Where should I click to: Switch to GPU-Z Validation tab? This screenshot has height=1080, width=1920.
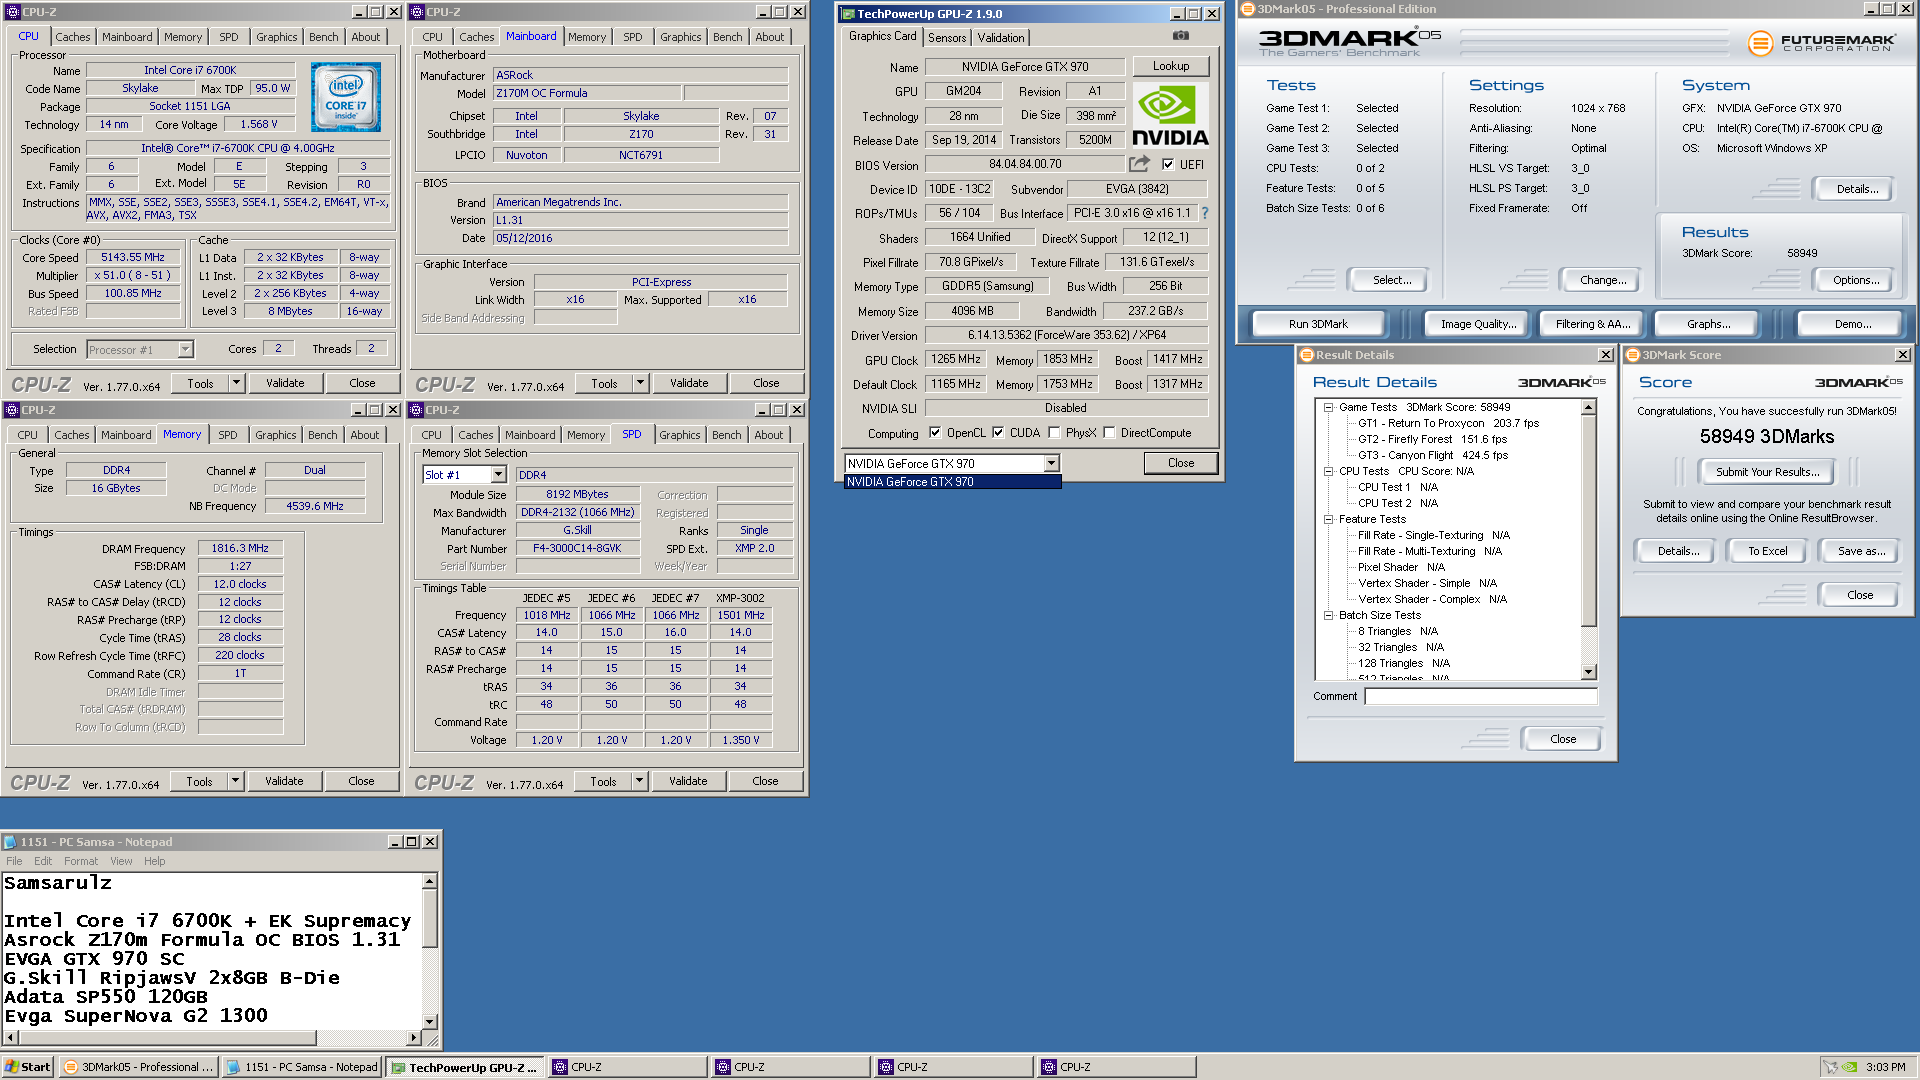pyautogui.click(x=1001, y=38)
